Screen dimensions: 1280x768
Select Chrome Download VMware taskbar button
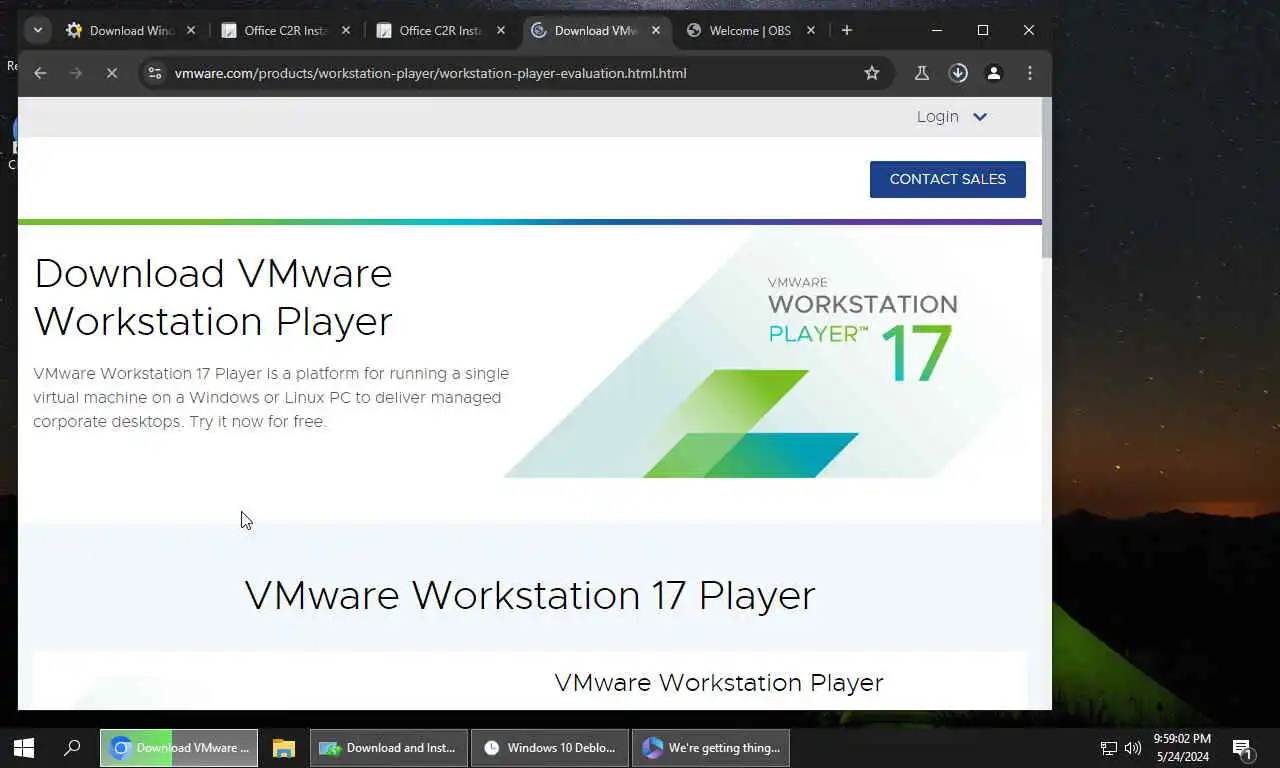[x=179, y=748]
